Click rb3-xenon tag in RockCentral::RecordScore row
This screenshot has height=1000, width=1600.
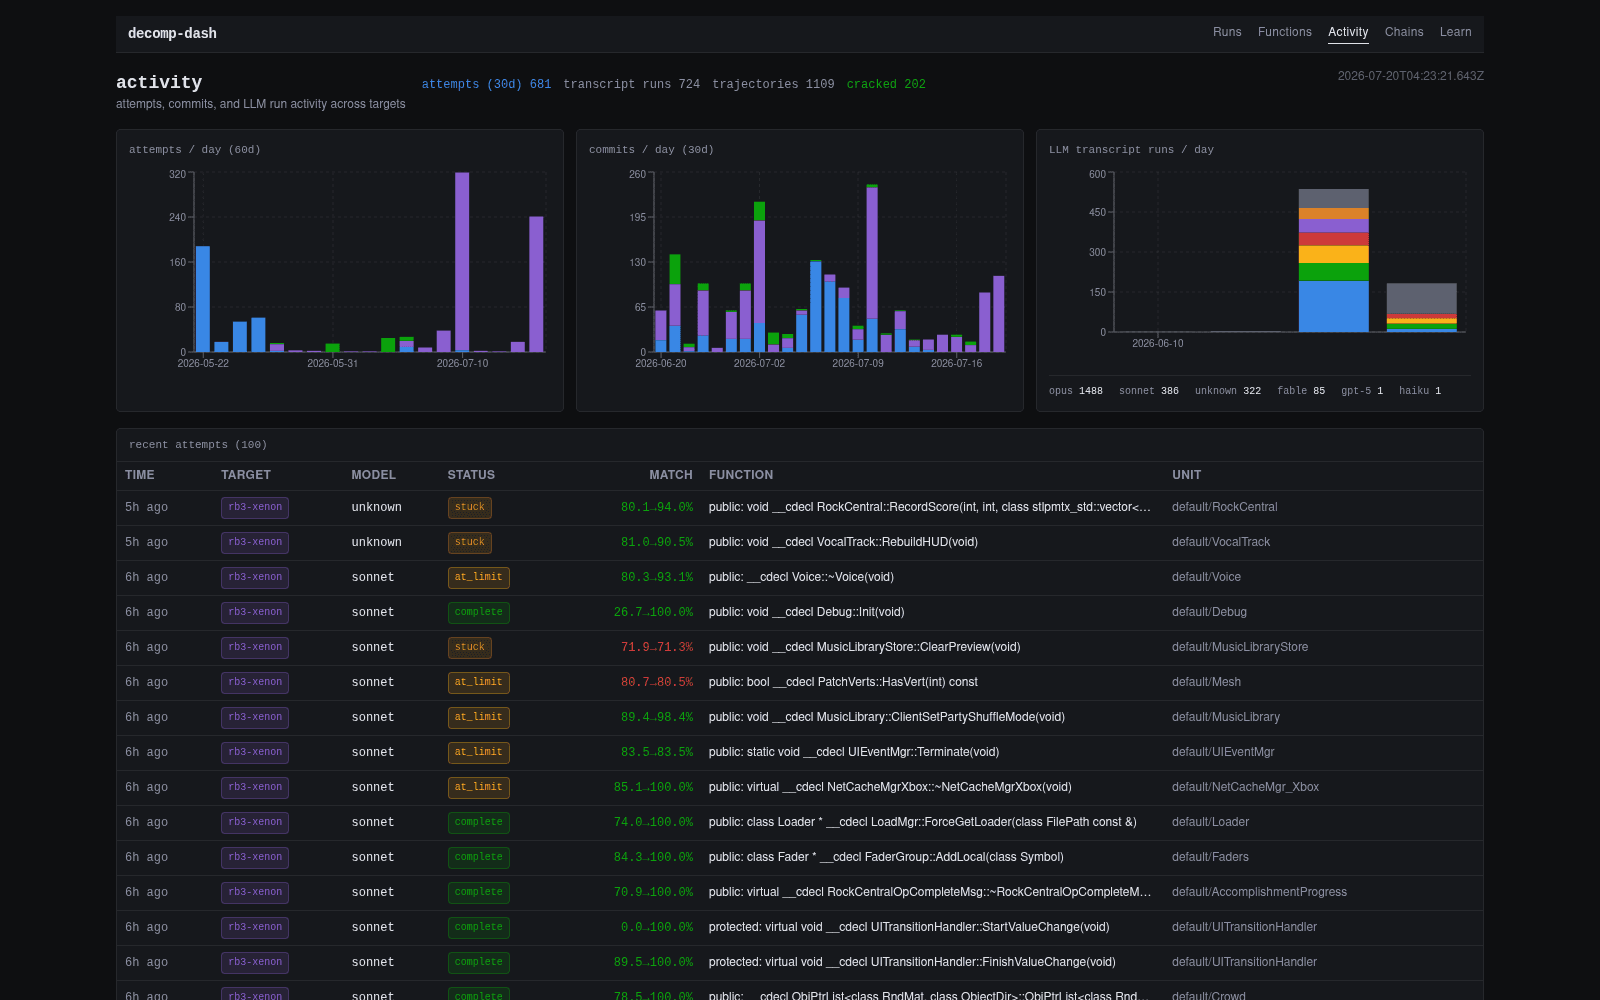click(255, 507)
